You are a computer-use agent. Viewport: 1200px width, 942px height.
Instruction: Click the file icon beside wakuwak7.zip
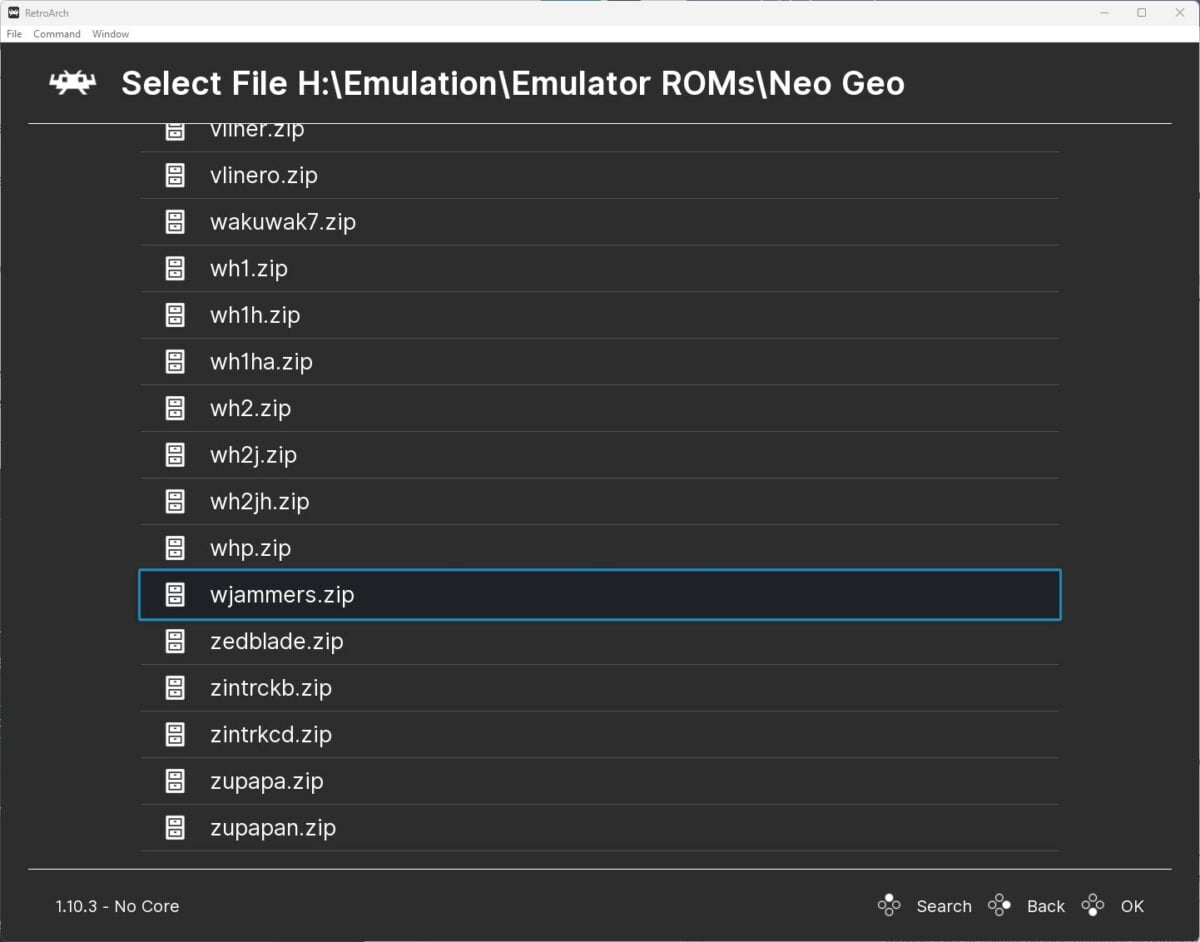(176, 221)
